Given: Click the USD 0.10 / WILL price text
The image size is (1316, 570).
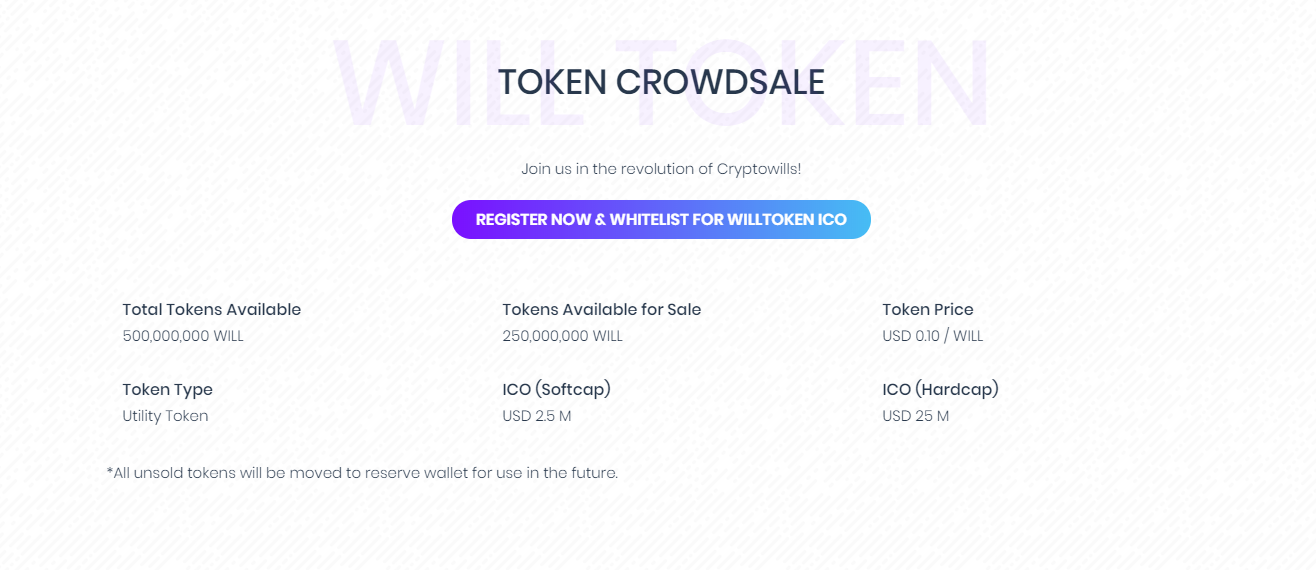Looking at the screenshot, I should tap(933, 336).
